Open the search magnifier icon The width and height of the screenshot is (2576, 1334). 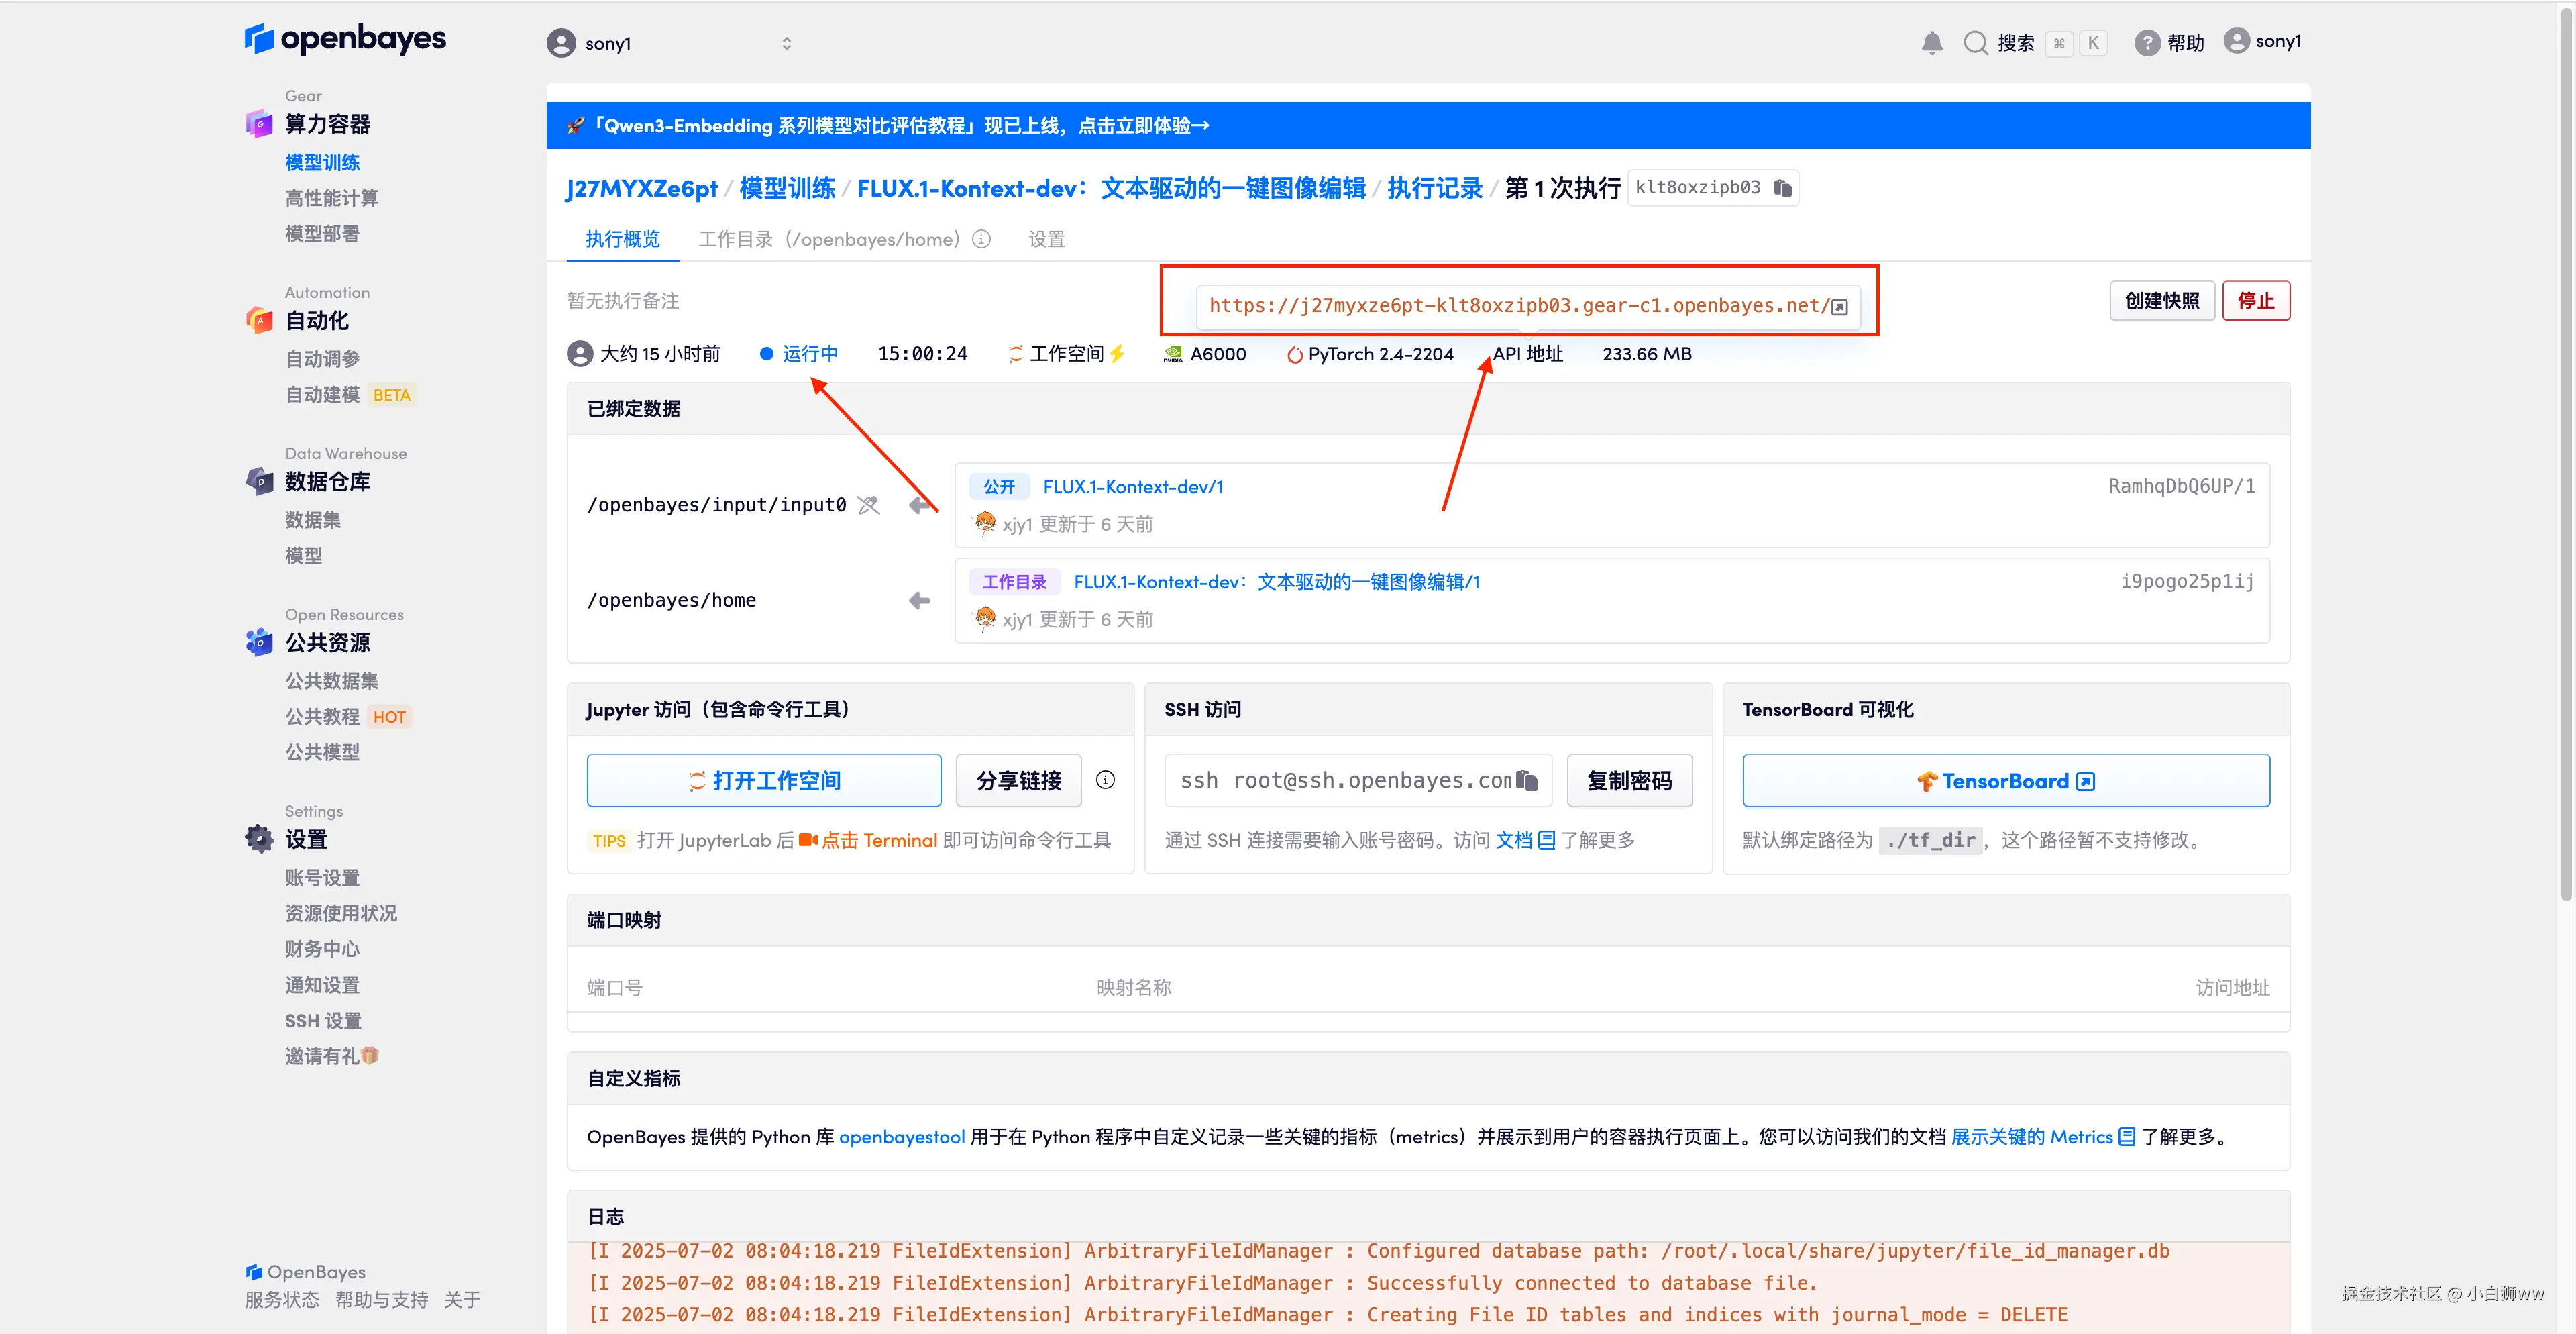pyautogui.click(x=1975, y=42)
